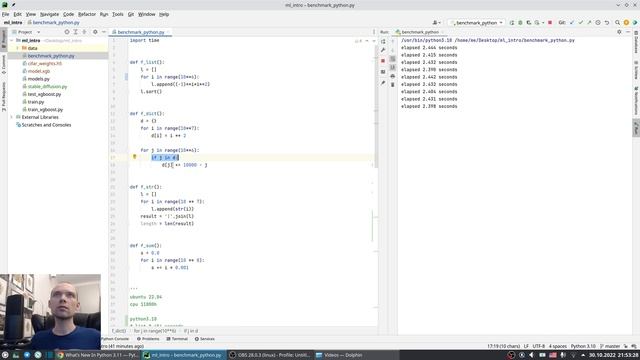The image size is (640, 360).
Task: Change UTF-8 file encoding in status bar
Action: click(x=538, y=346)
